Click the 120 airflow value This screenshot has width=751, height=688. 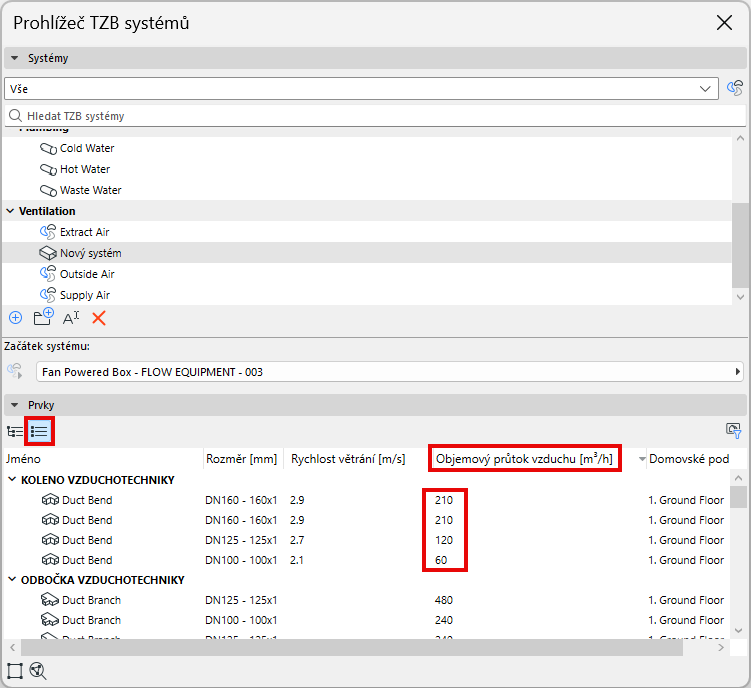click(x=444, y=540)
